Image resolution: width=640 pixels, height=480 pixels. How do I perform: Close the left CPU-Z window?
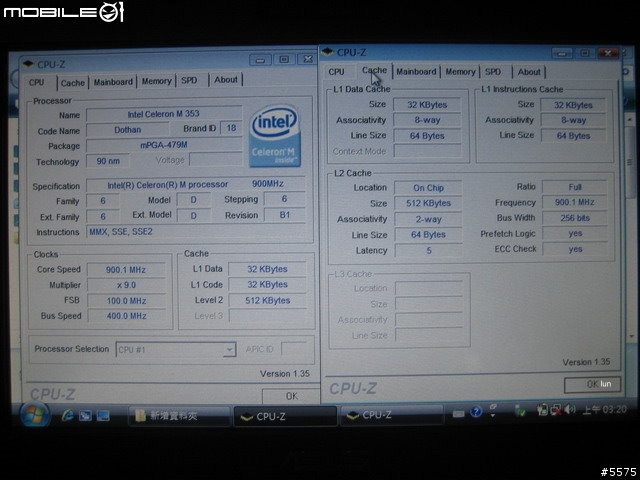[307, 59]
